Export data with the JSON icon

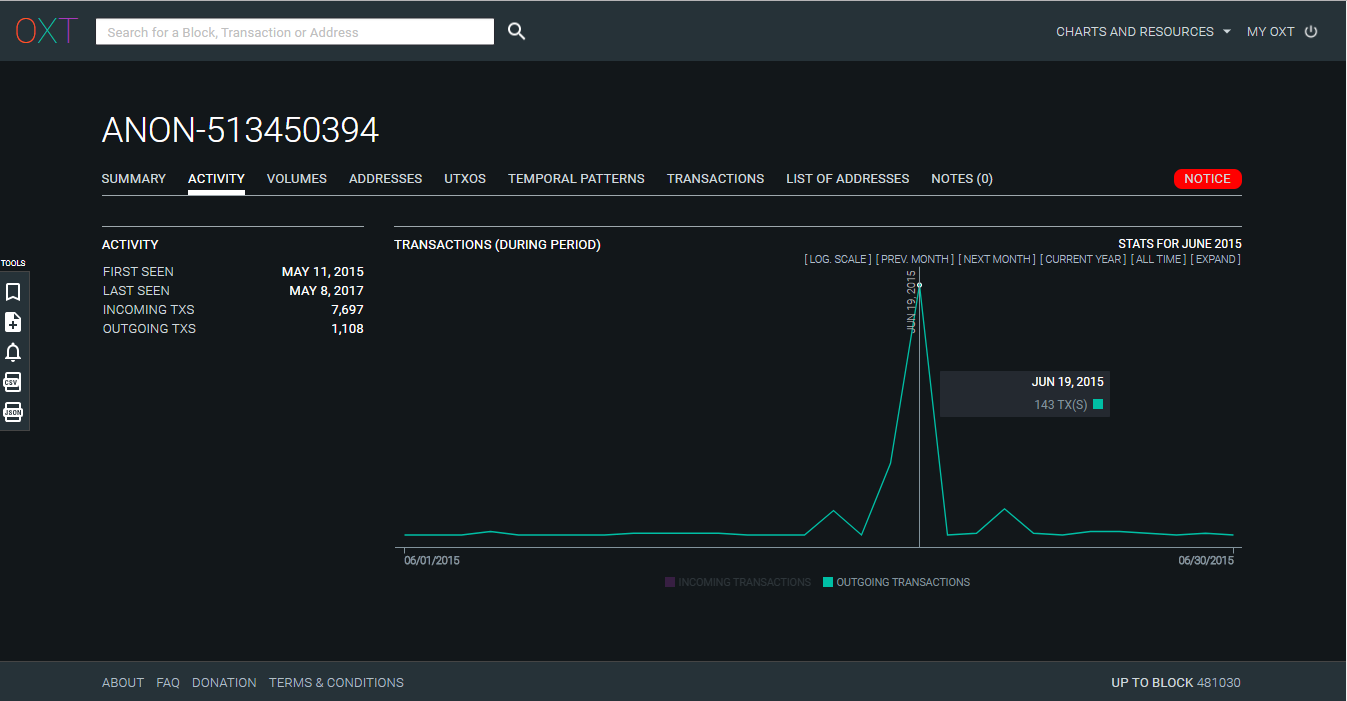[13, 412]
